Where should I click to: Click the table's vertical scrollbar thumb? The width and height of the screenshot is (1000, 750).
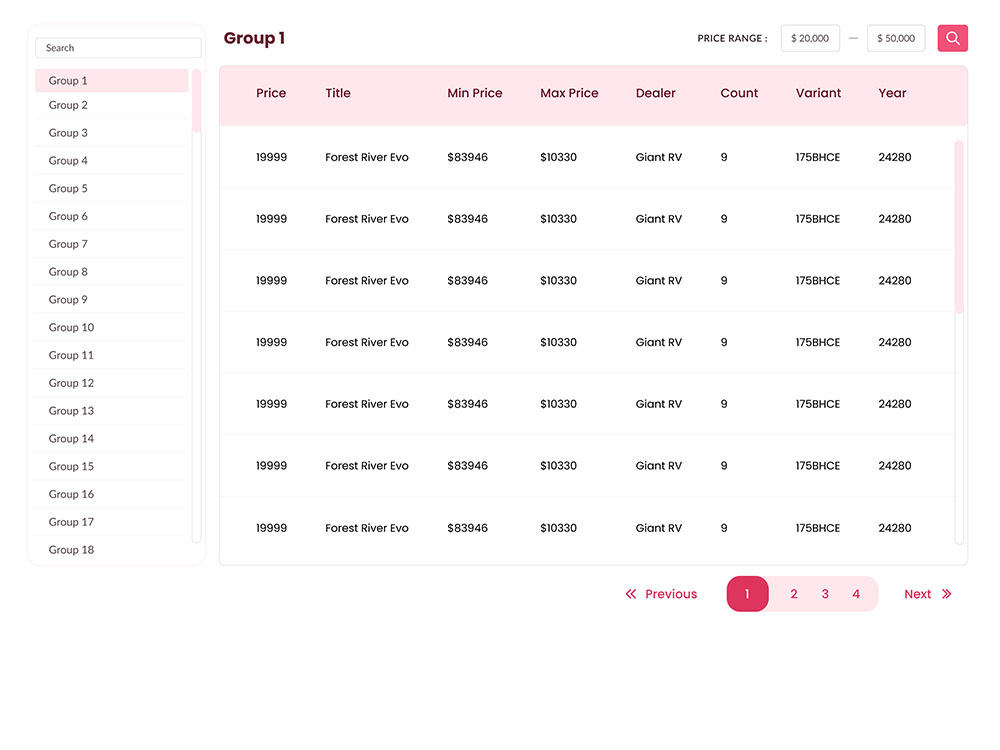coord(959,226)
